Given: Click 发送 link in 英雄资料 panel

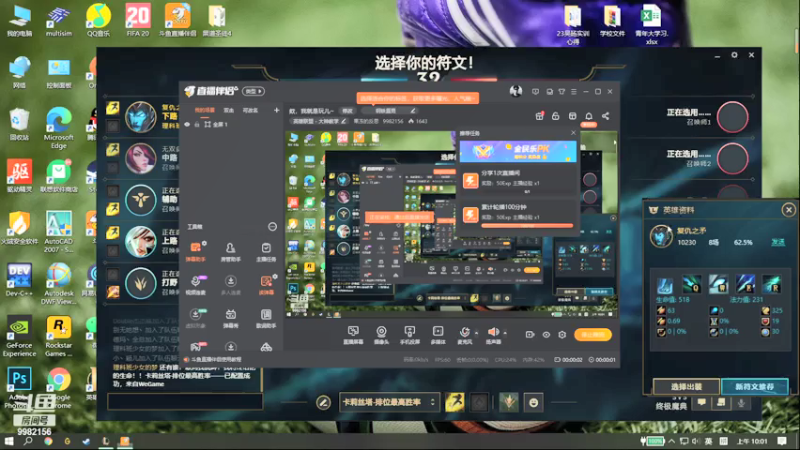Looking at the screenshot, I should coord(778,242).
